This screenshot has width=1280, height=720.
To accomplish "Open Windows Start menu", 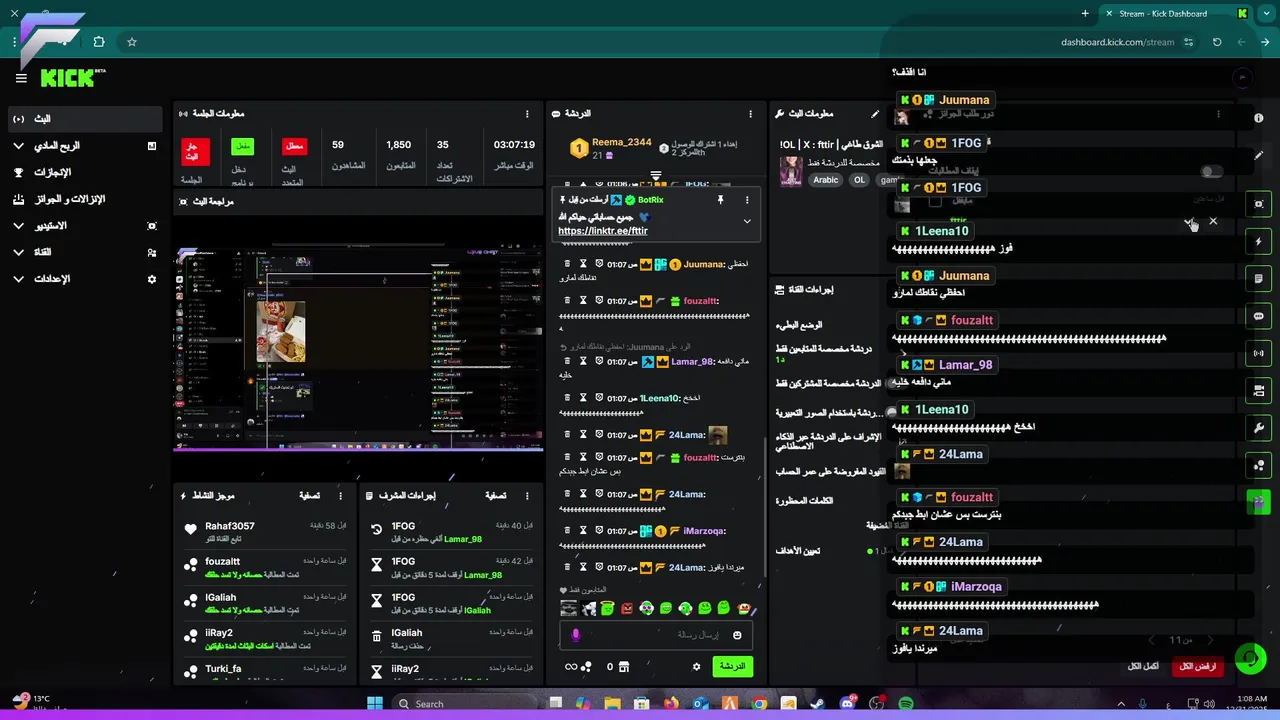I will pos(375,703).
